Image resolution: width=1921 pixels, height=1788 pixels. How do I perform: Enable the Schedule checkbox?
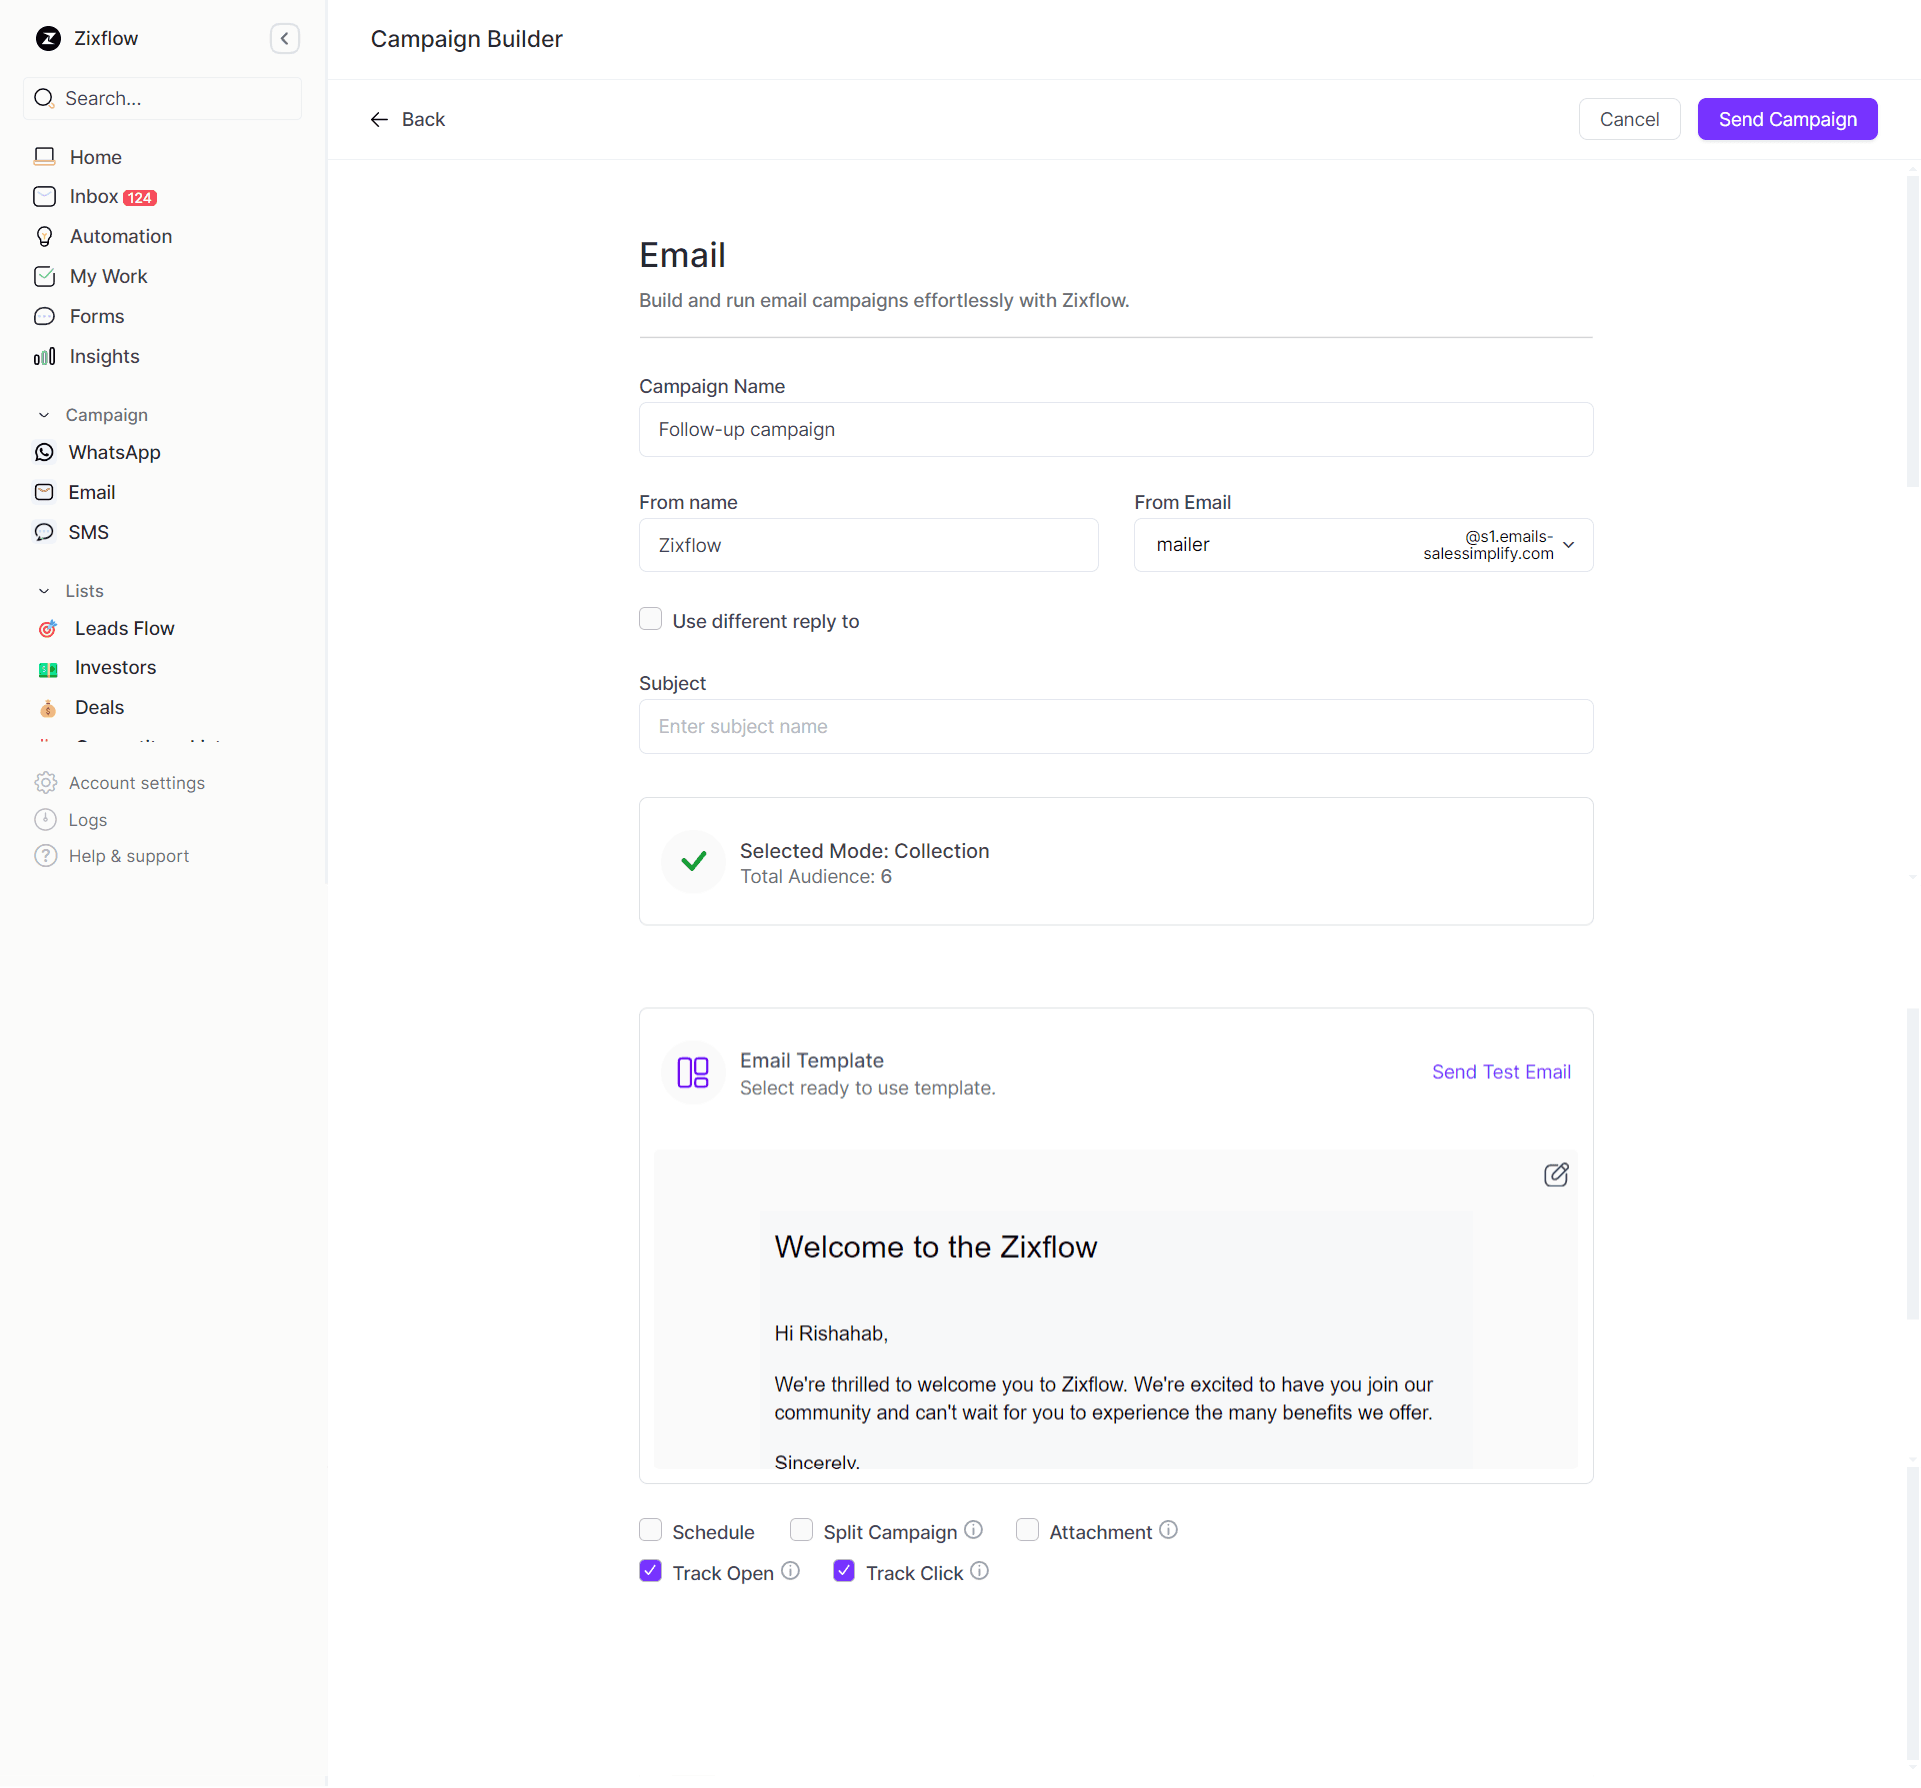click(x=651, y=1530)
